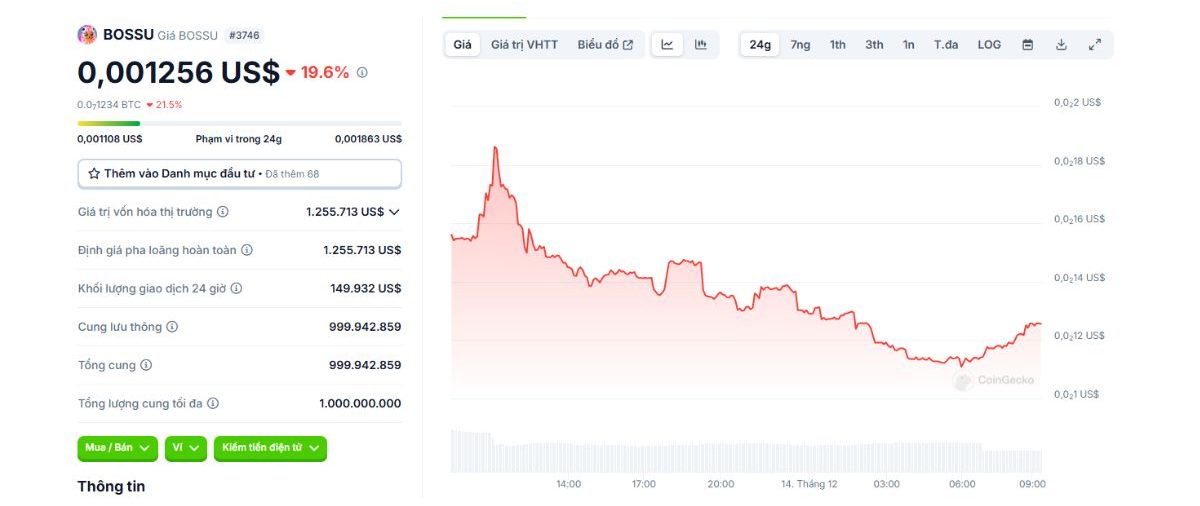Open the Biểu đồ external chart link
This screenshot has height=506, width=1200.
point(605,45)
